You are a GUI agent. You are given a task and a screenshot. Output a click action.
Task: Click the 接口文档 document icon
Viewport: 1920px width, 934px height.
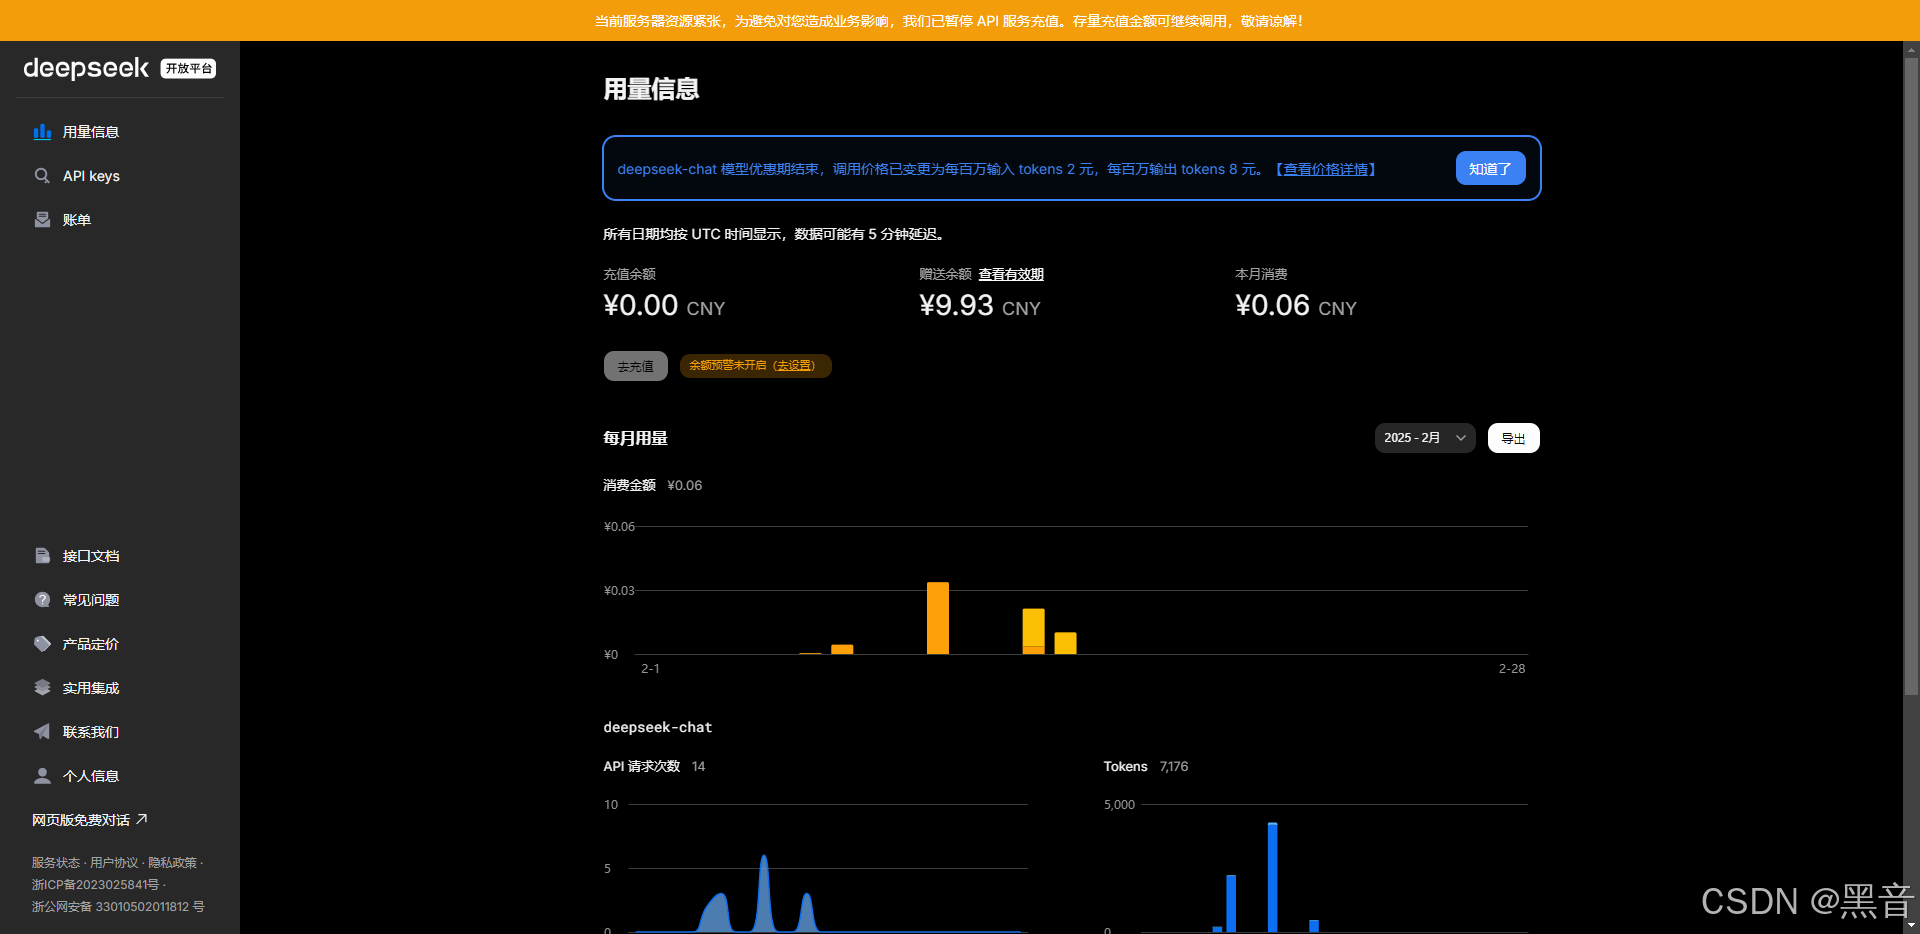tap(42, 556)
